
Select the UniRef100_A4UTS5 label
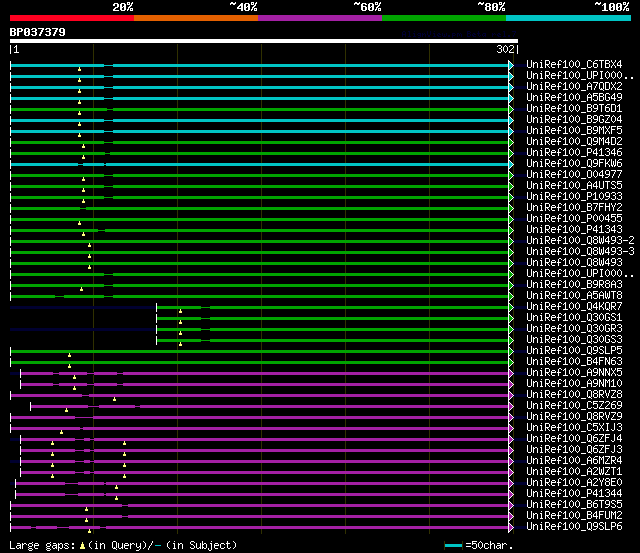tap(574, 186)
